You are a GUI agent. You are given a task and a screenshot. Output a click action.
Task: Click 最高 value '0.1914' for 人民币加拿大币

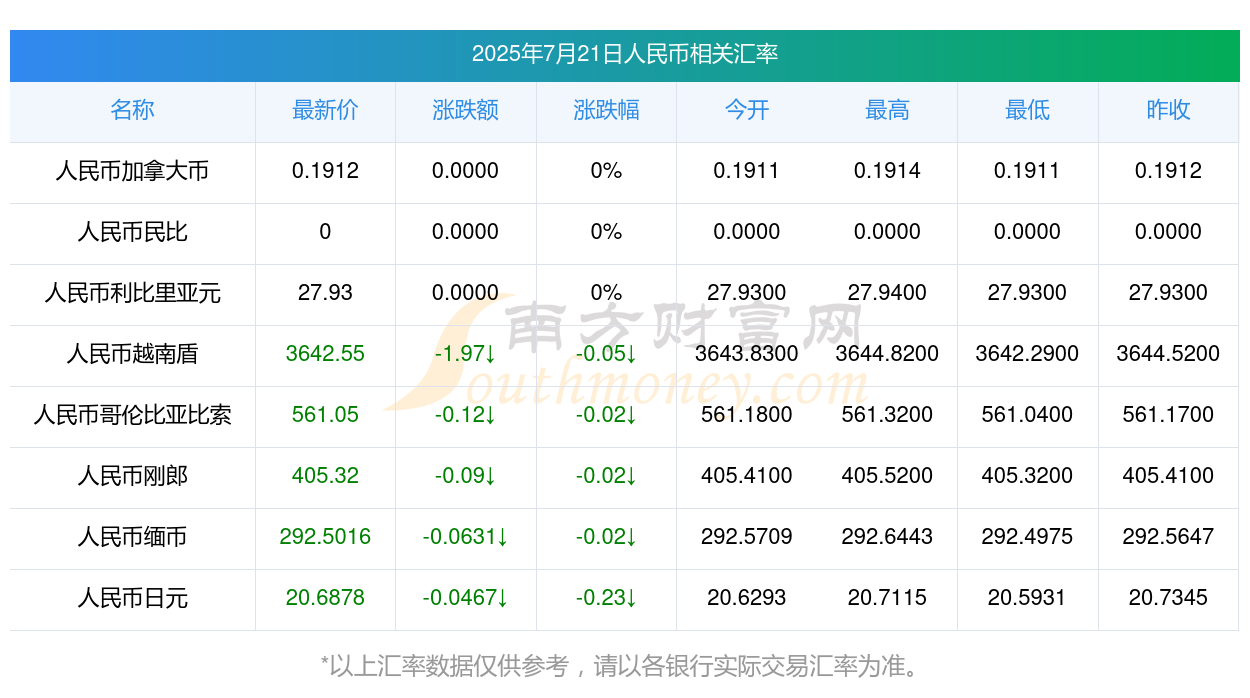click(887, 171)
